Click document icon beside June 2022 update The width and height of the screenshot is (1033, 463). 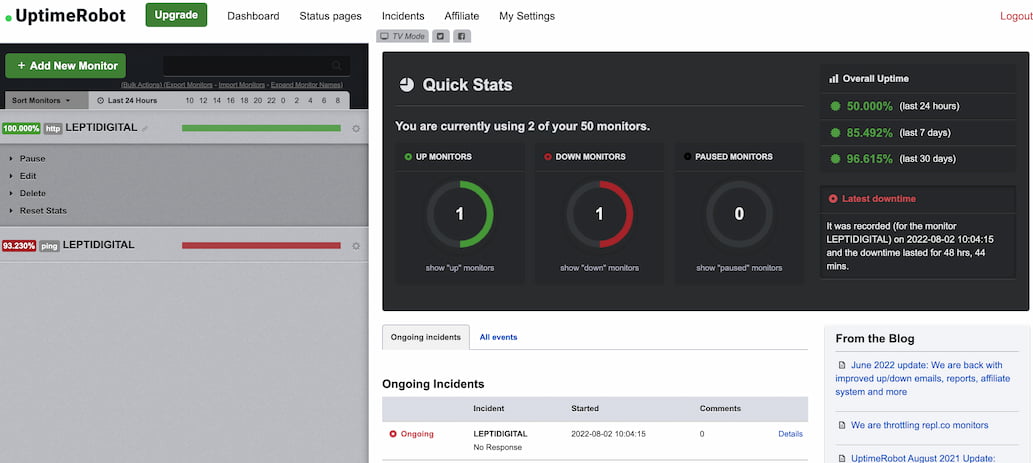point(841,365)
